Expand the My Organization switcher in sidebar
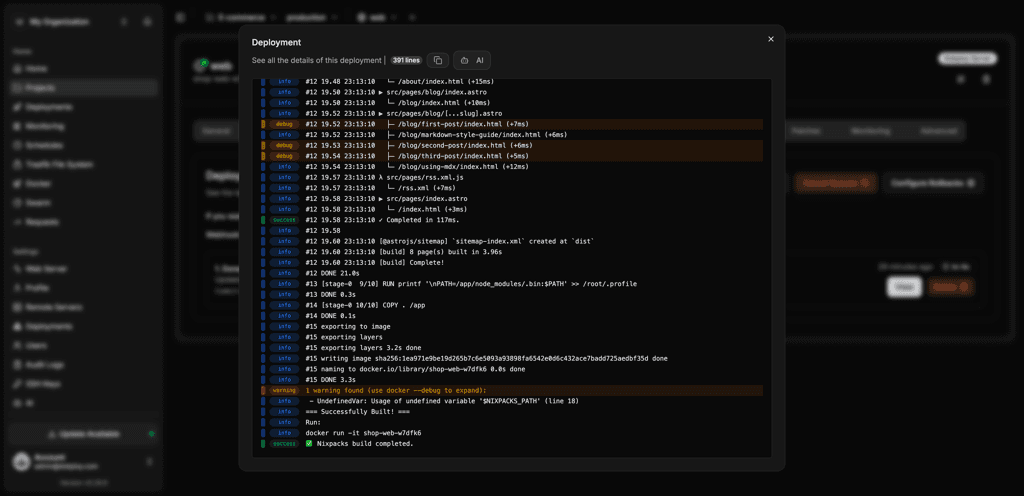The height and width of the screenshot is (496, 1024). (71, 22)
